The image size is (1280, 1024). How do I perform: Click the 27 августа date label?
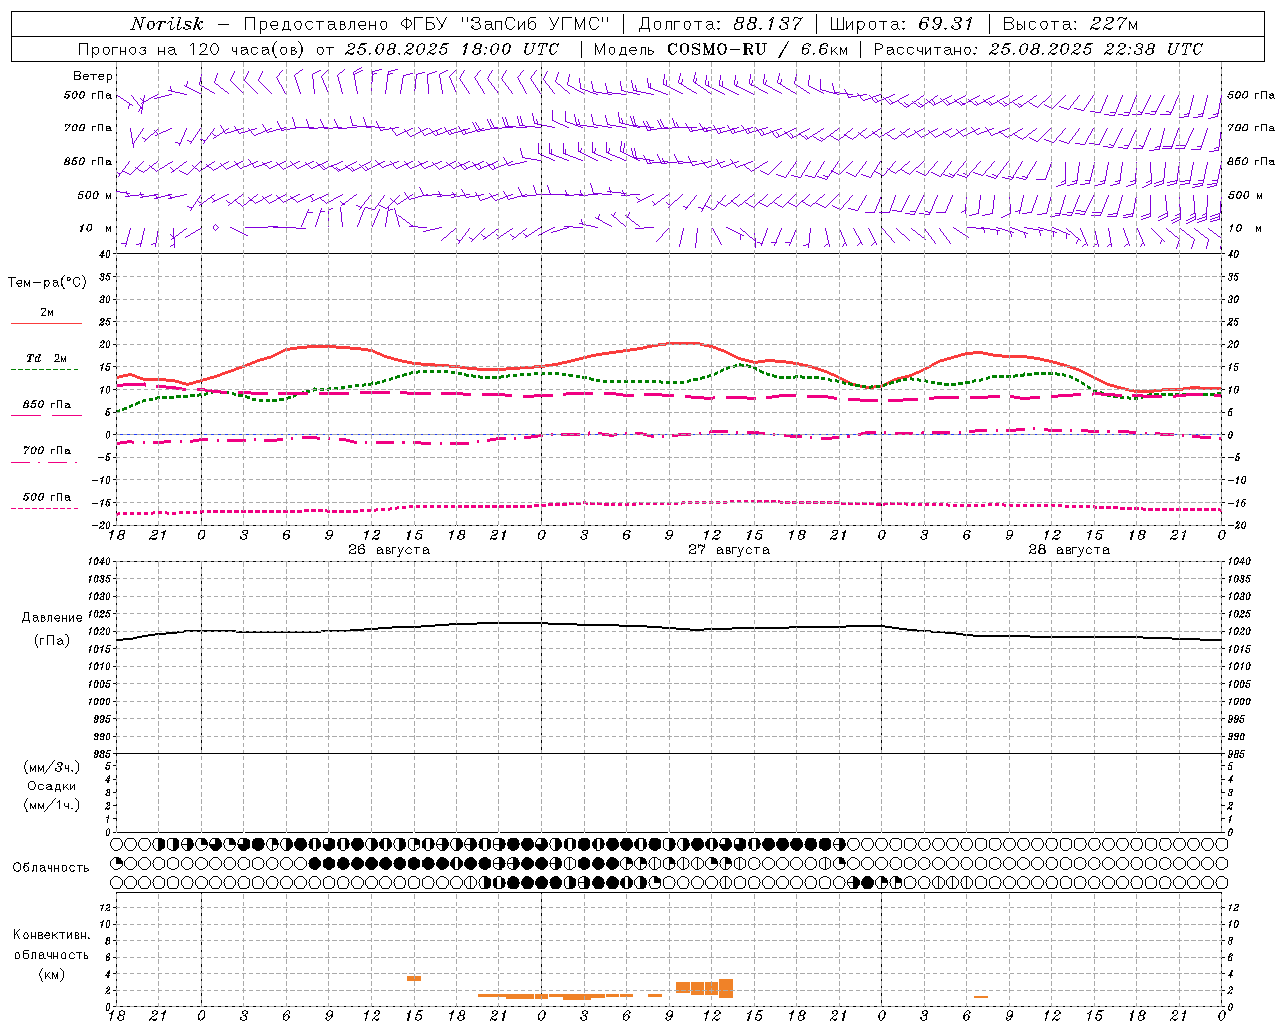(x=729, y=550)
